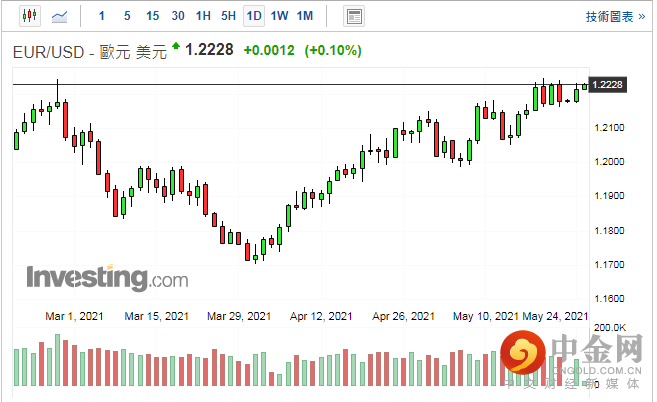
Task: Open the news panel icon in toolbar
Action: click(353, 16)
